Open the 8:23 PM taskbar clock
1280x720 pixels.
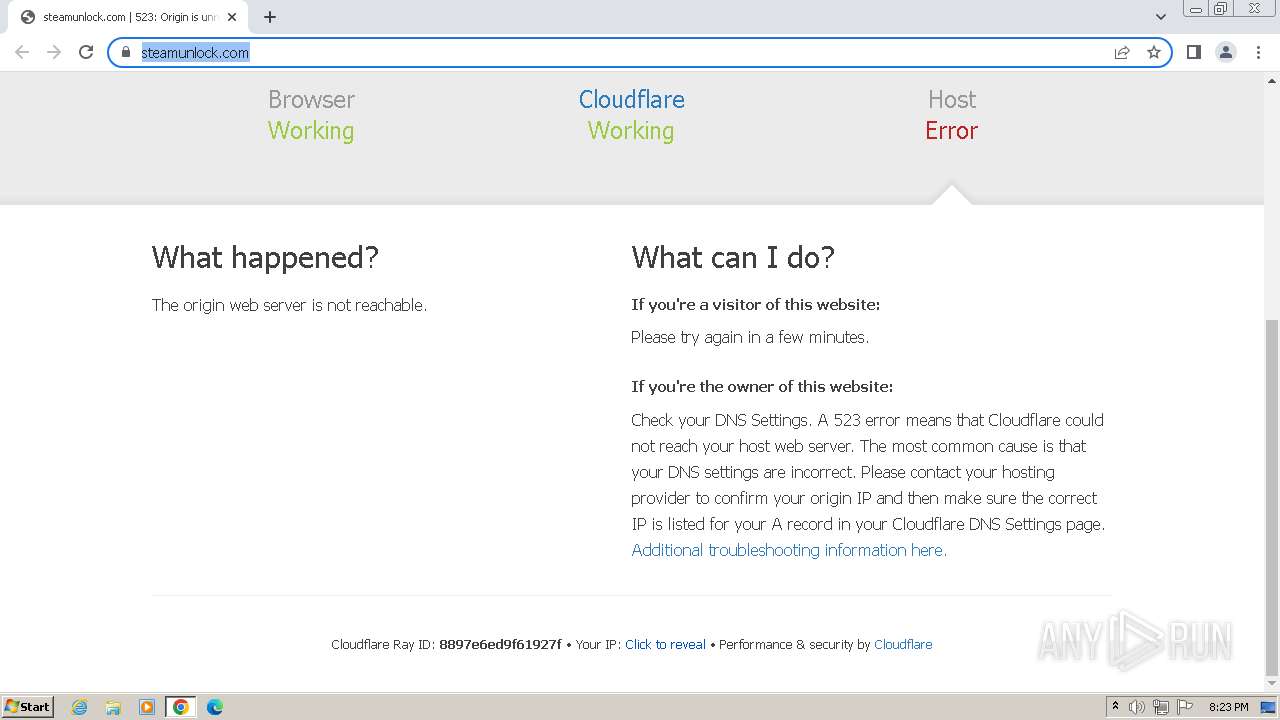1228,707
